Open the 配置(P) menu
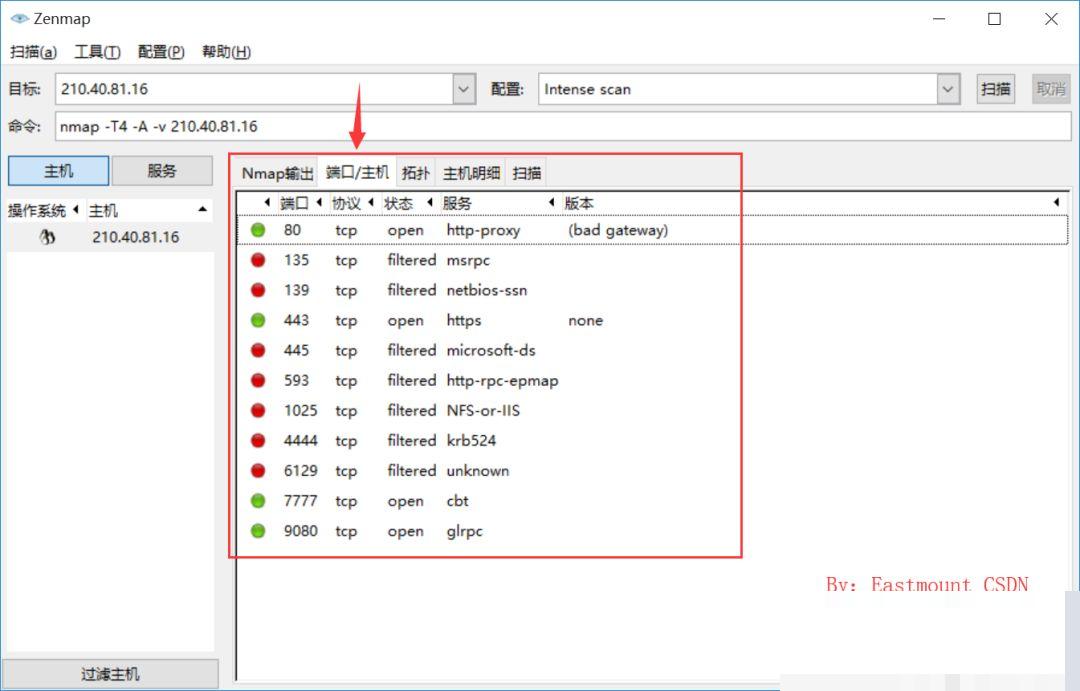The image size is (1080, 691). (161, 52)
